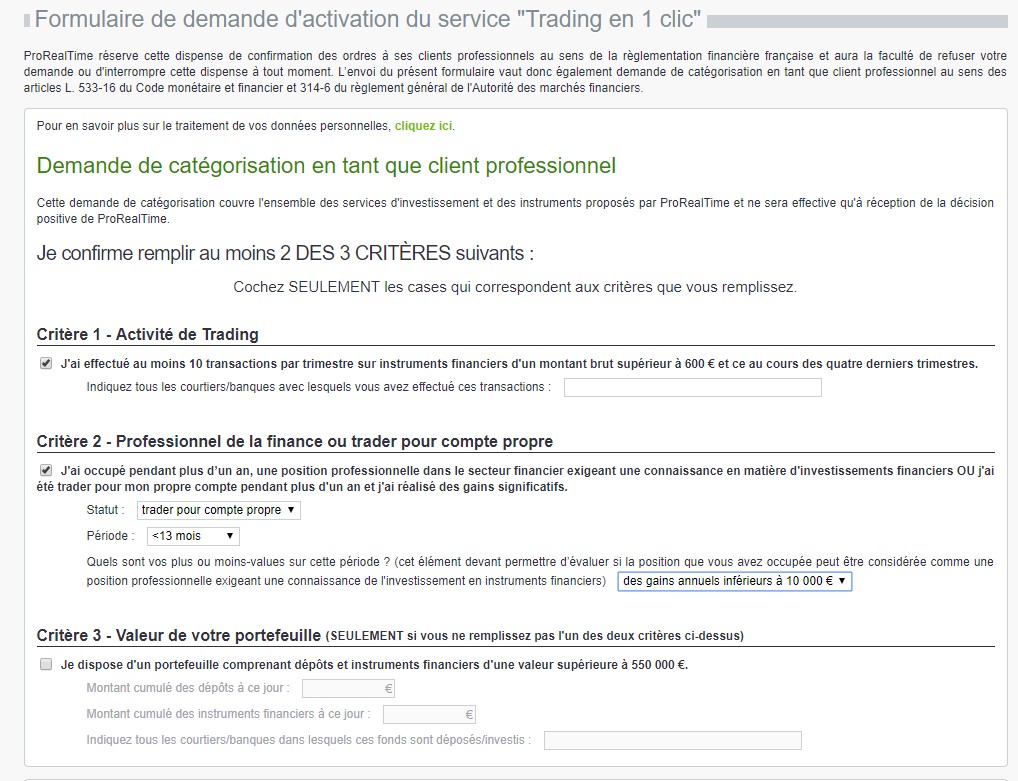Open the gains annuels inférieurs à 10 000 € dropdown
Viewport: 1018px width, 781px height.
pos(734,581)
